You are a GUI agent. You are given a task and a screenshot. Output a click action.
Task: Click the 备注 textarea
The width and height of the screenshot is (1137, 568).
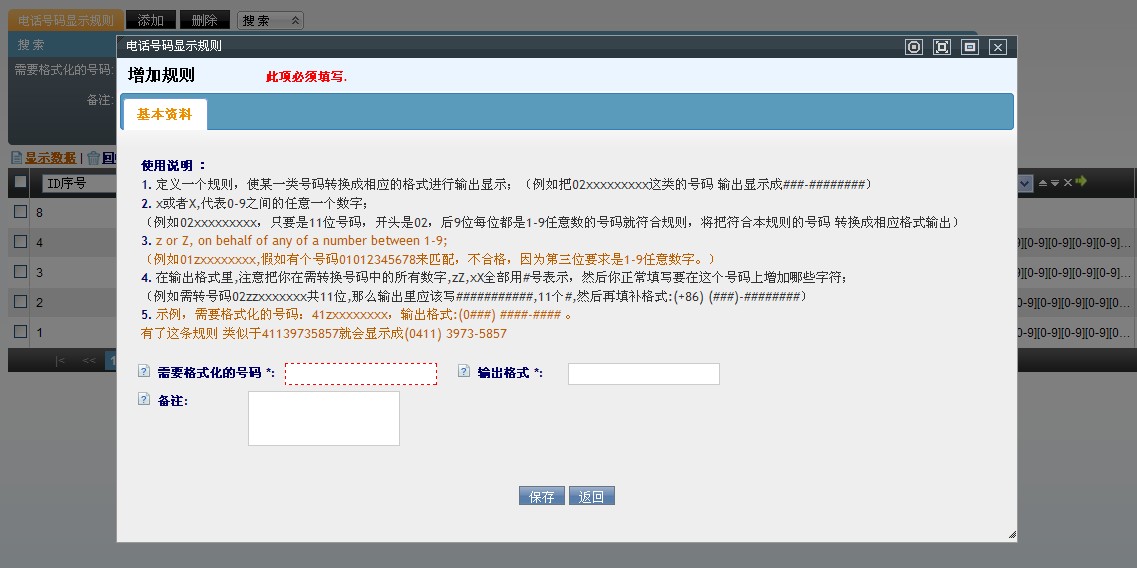click(x=323, y=418)
